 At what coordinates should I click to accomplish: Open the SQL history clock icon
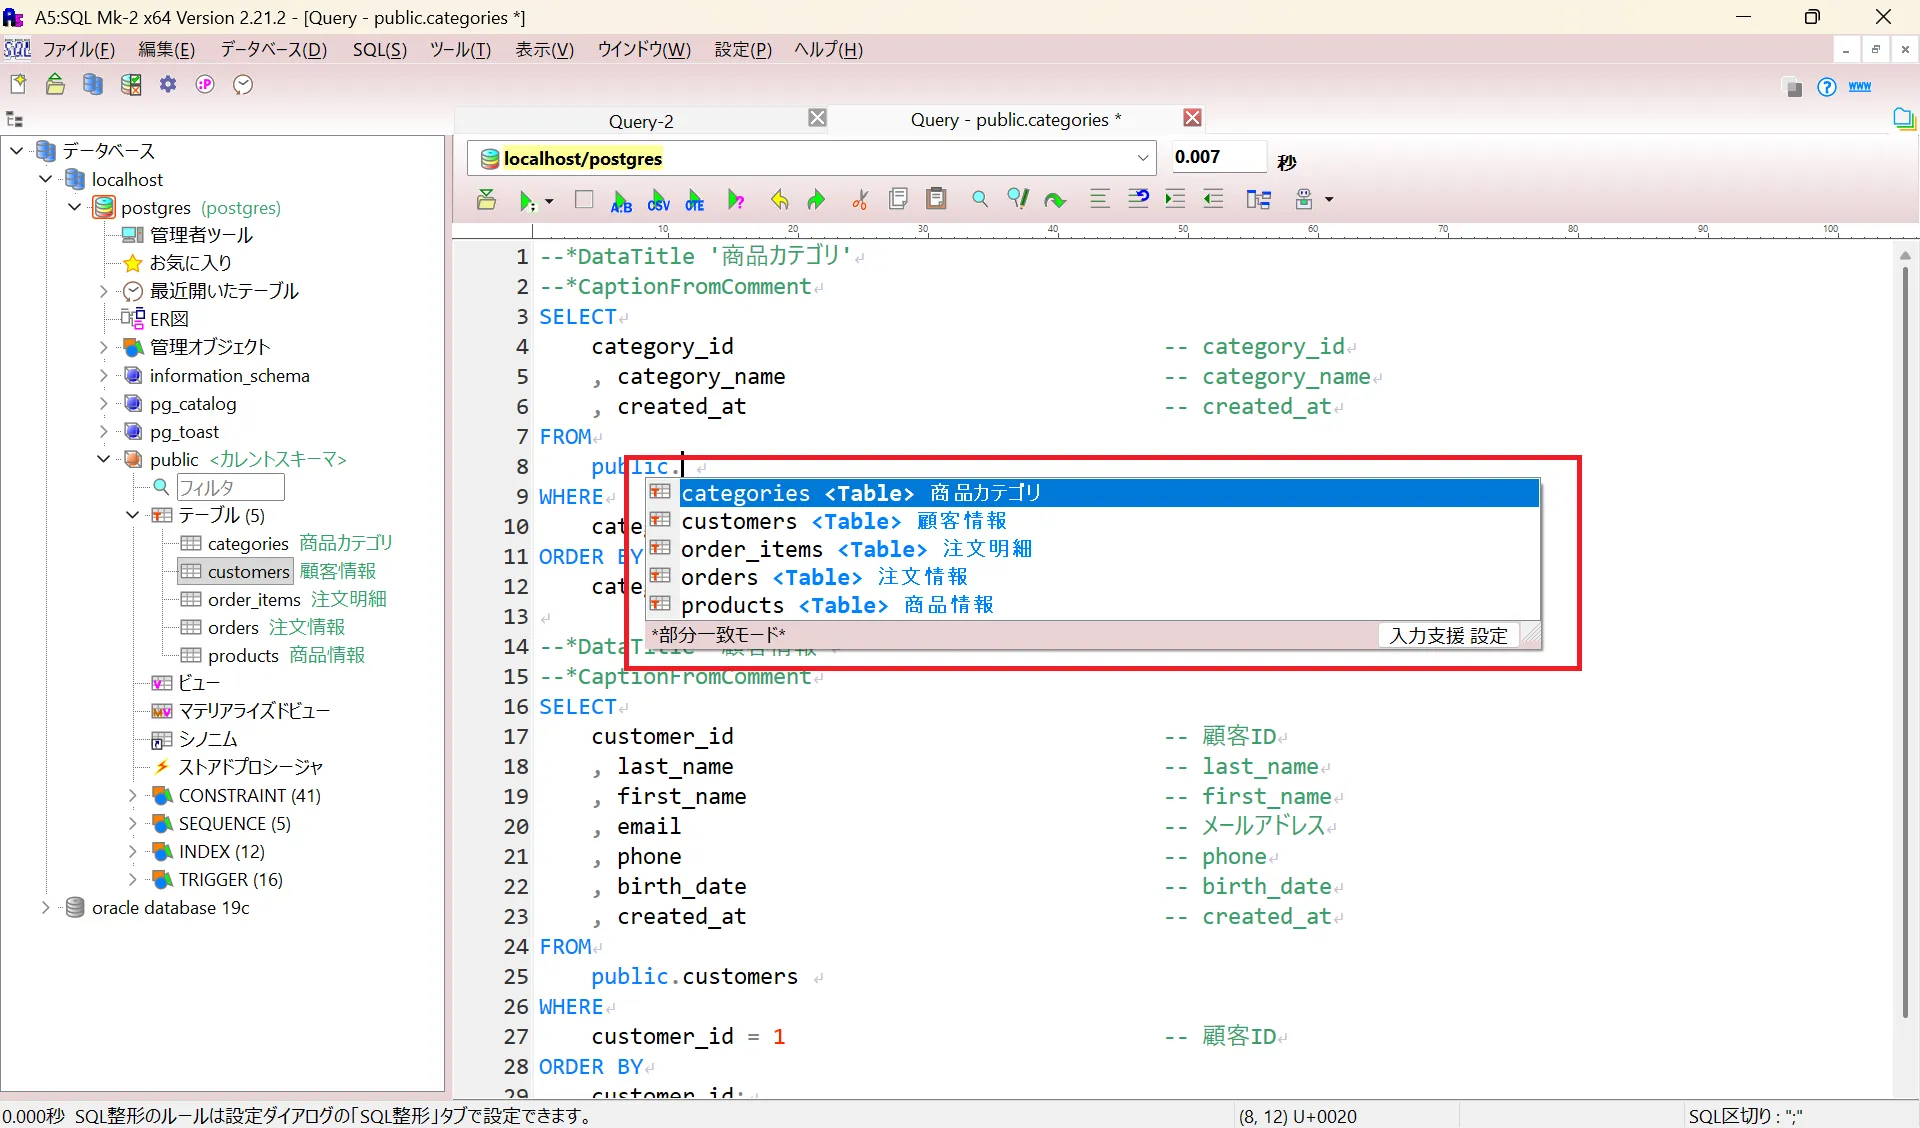click(x=243, y=85)
